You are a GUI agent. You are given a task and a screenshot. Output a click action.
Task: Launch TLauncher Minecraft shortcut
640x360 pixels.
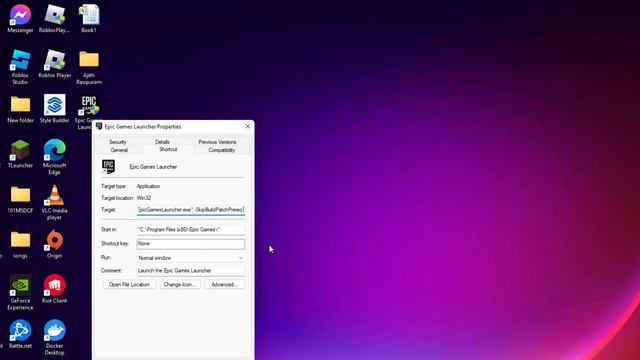pos(20,154)
